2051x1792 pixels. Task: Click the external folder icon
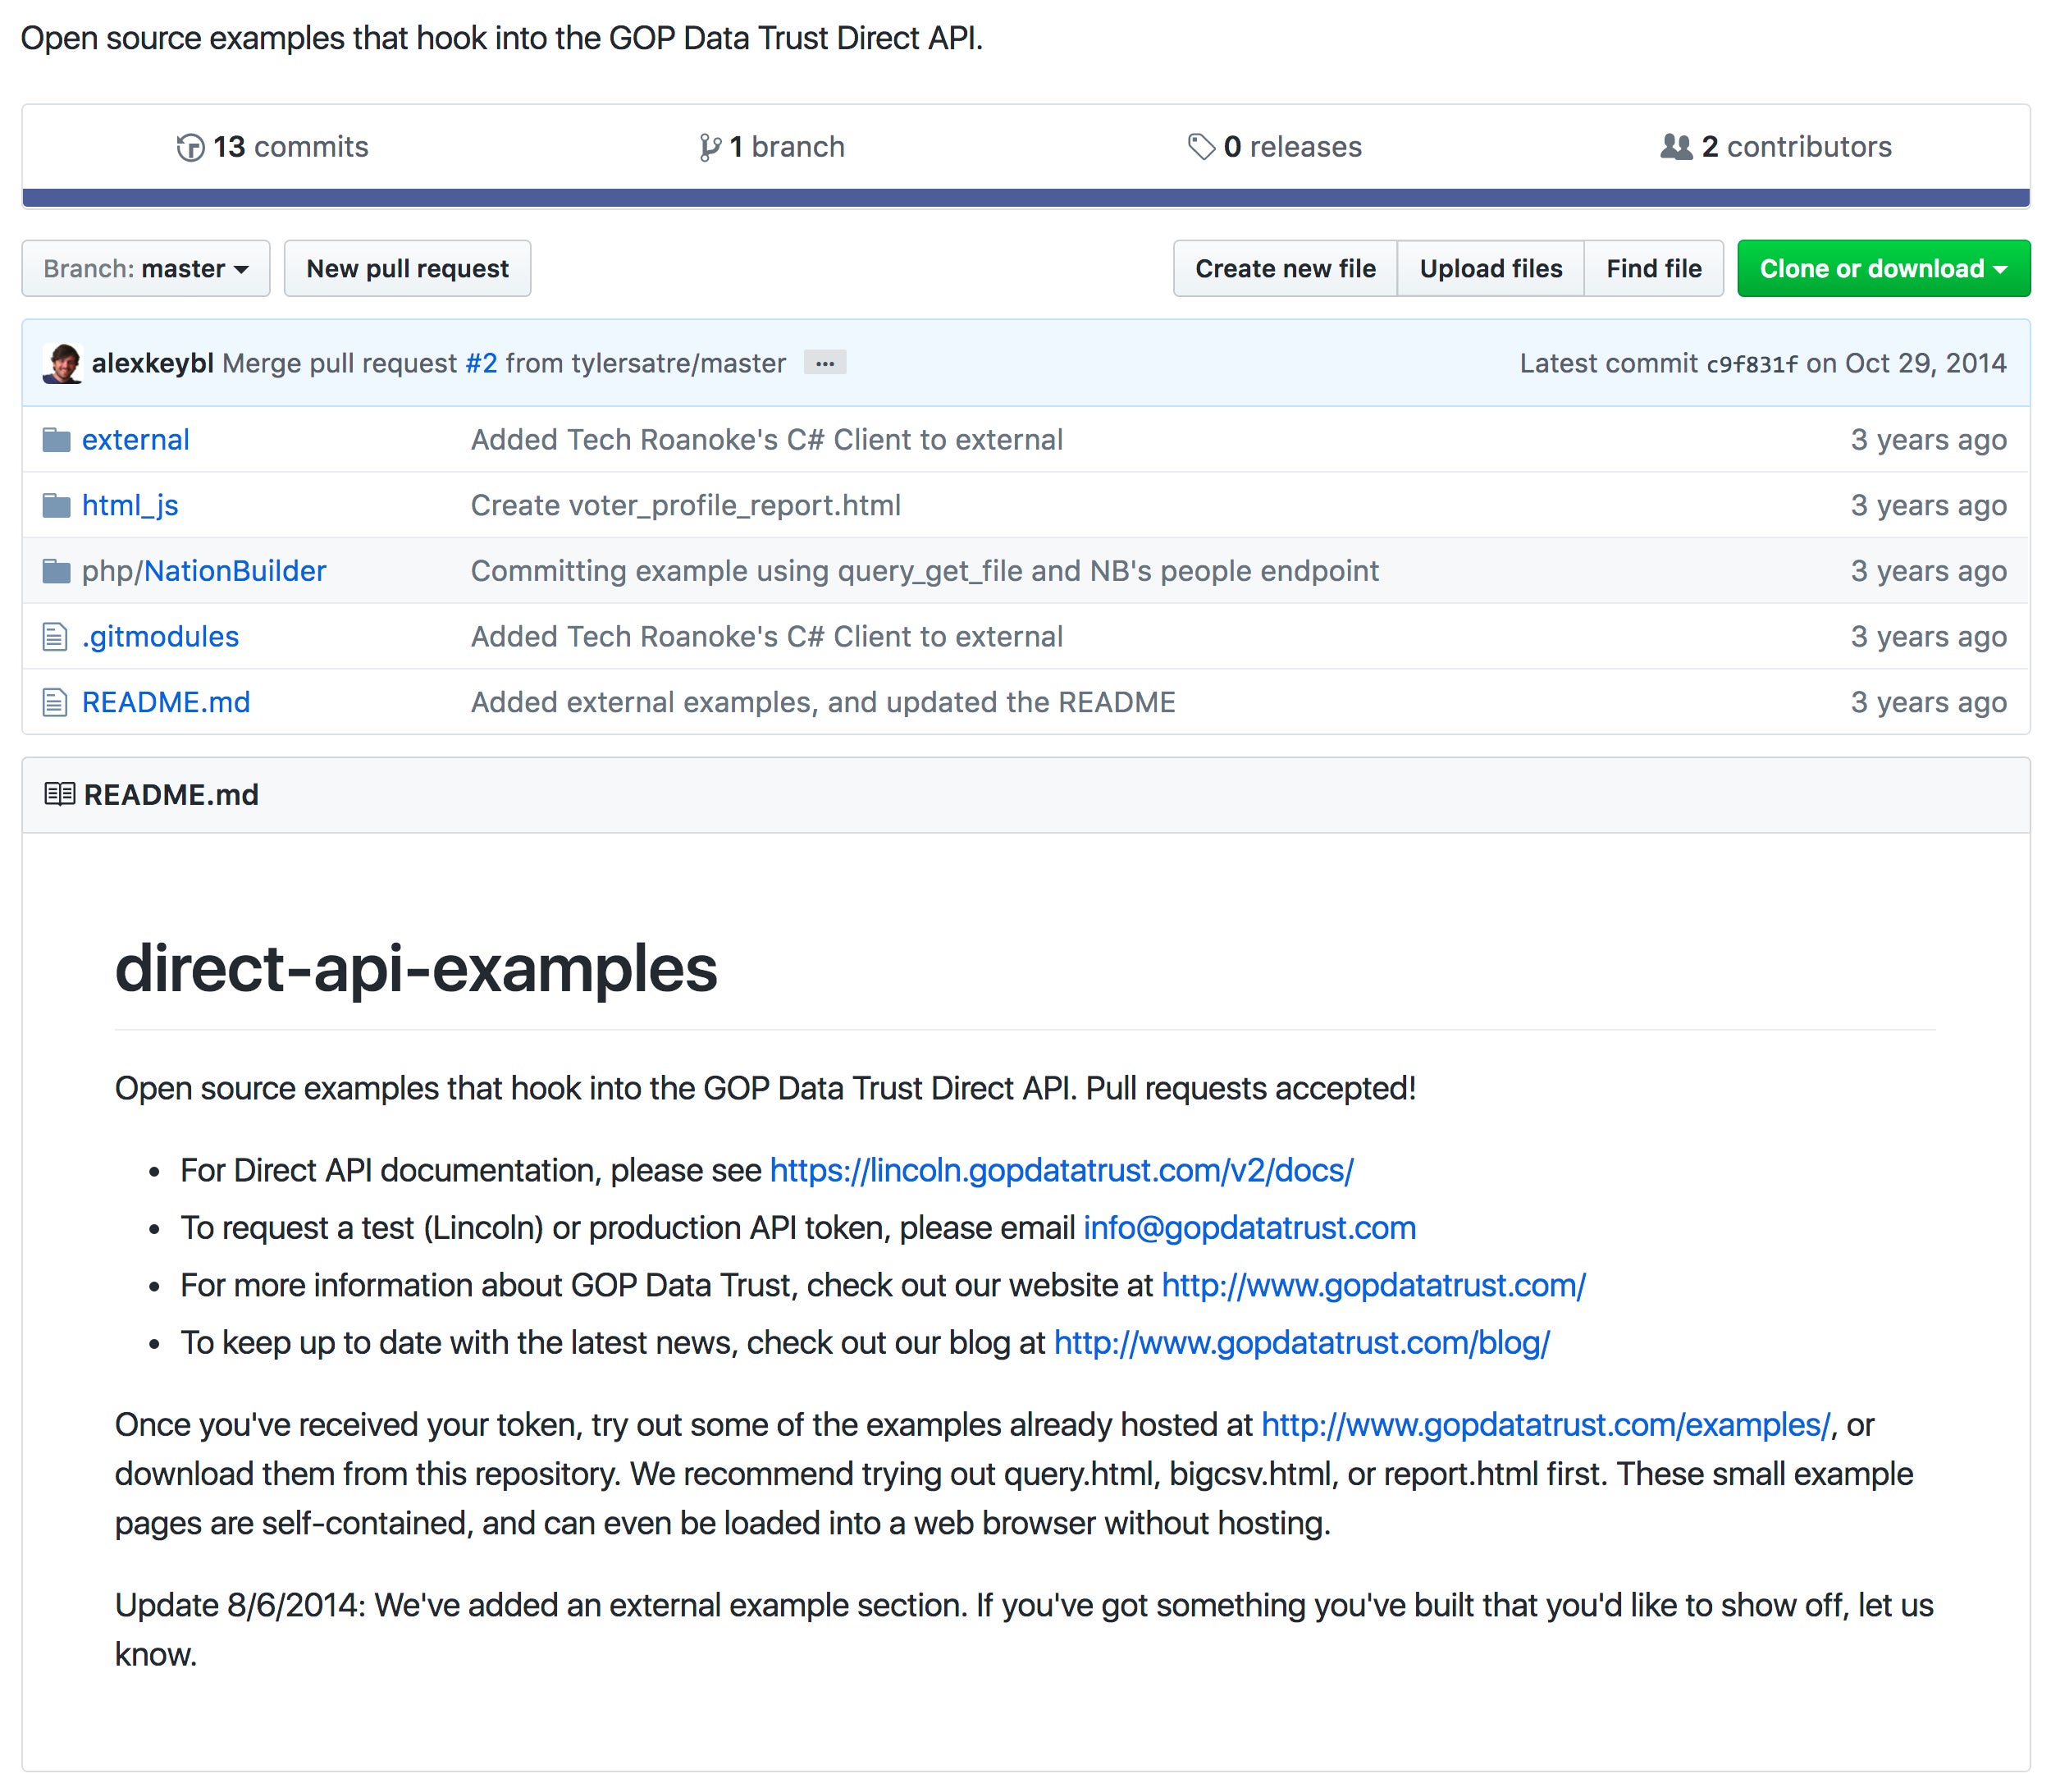pos(56,439)
